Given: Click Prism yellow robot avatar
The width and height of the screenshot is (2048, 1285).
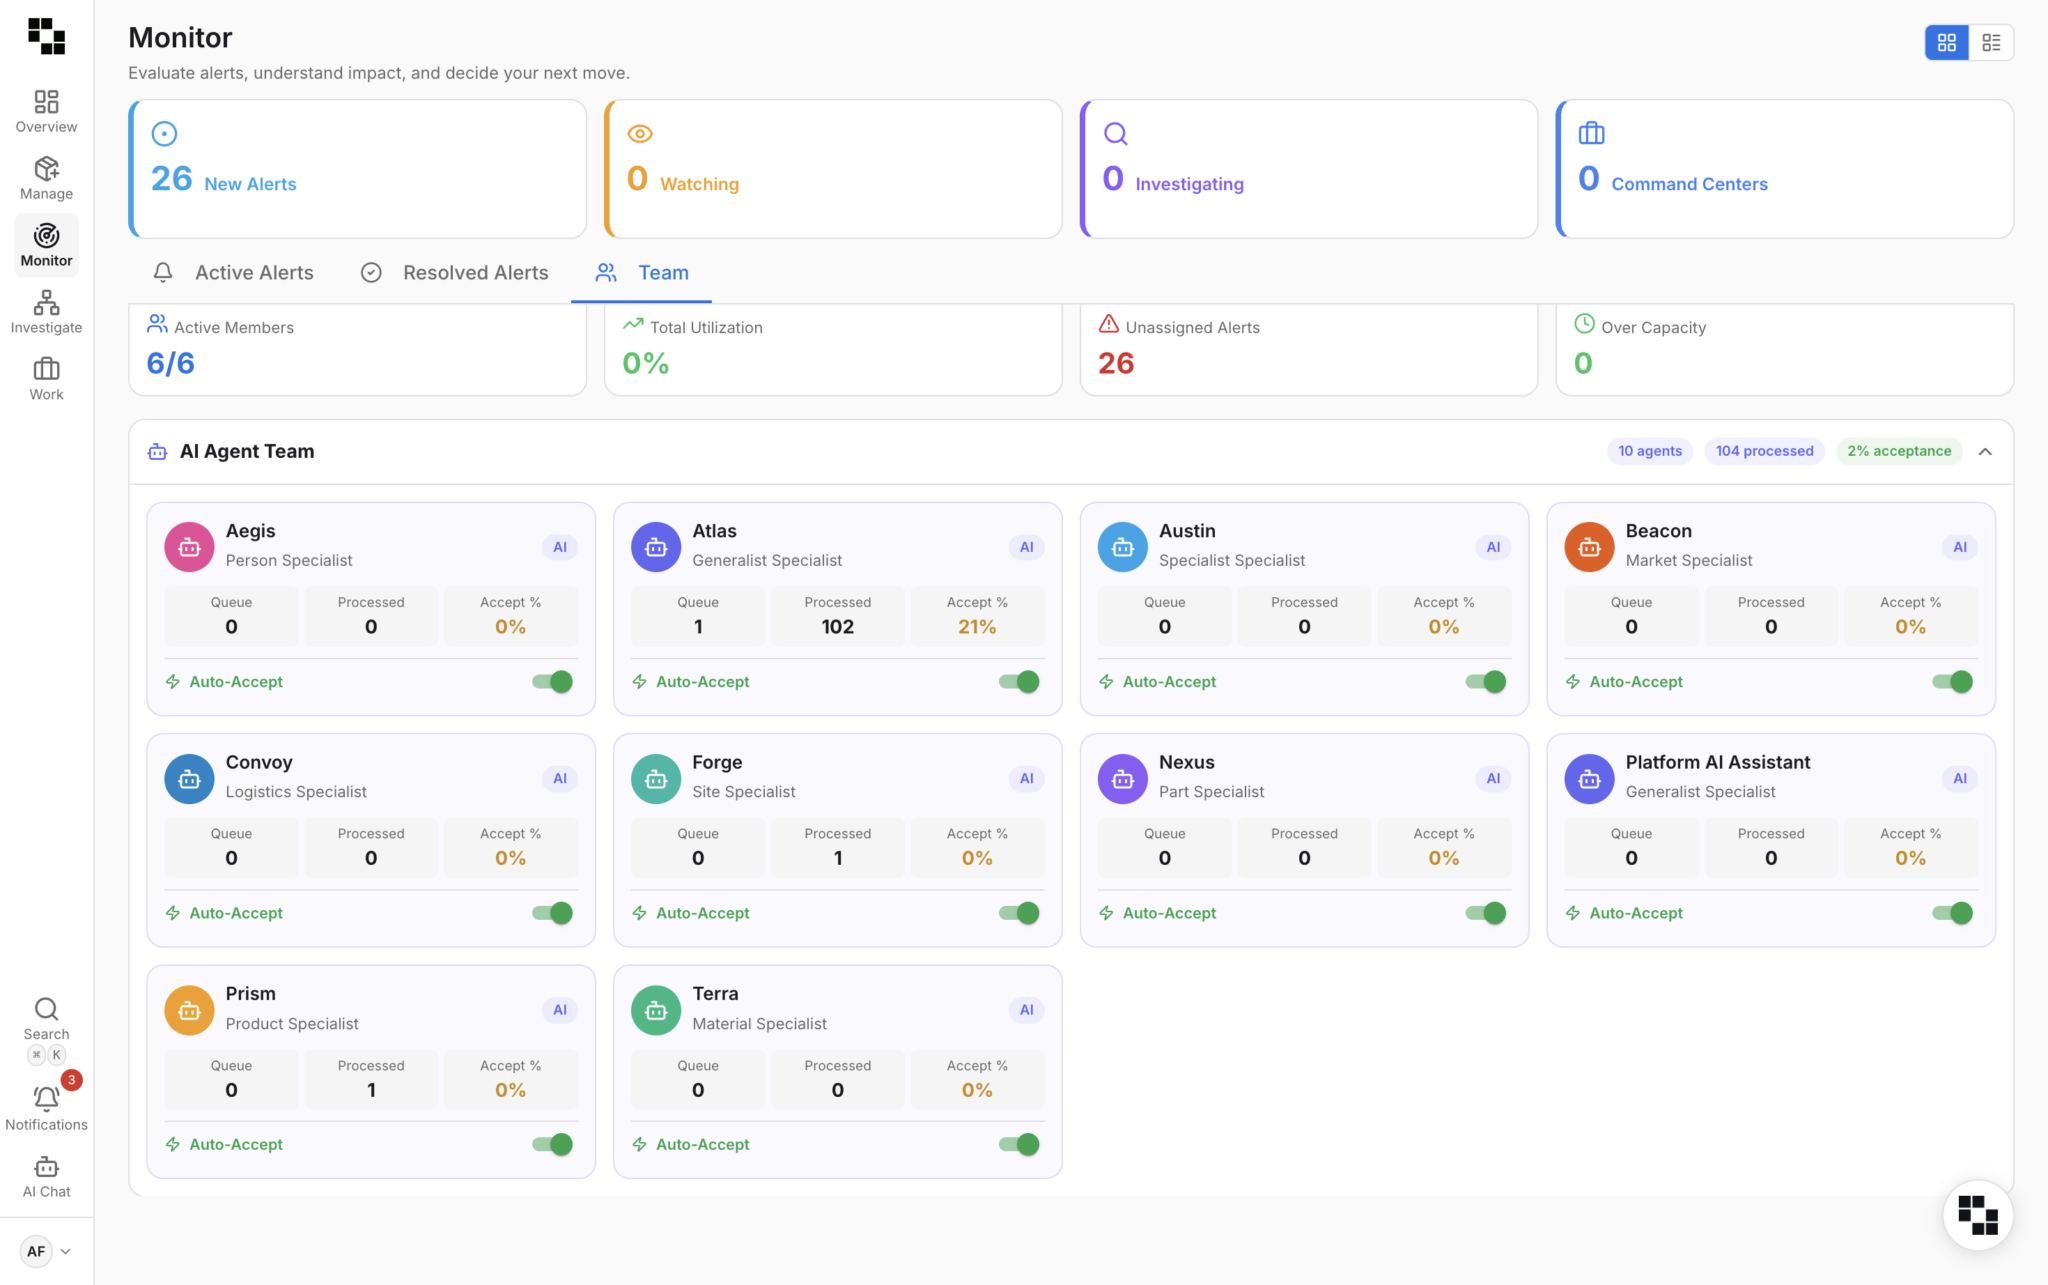Looking at the screenshot, I should [189, 1010].
